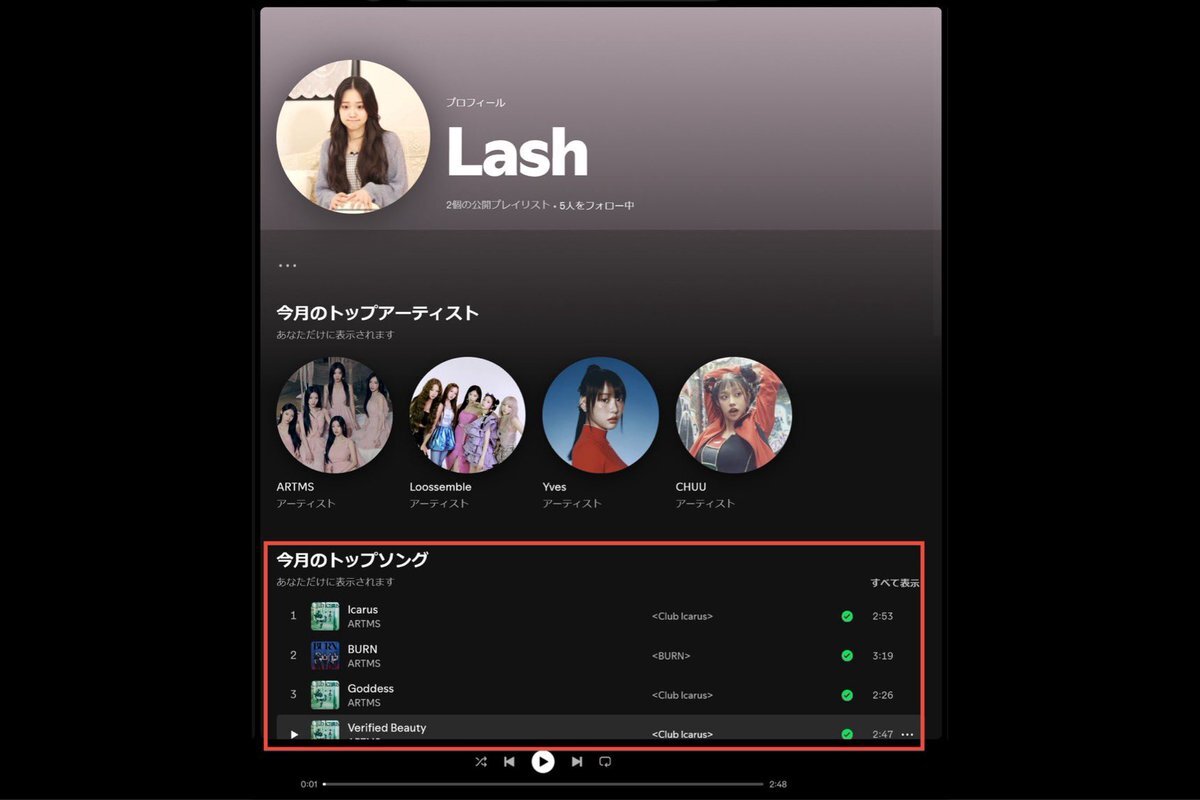Select the Verified Beauty song title
1200x800 pixels.
pos(387,728)
